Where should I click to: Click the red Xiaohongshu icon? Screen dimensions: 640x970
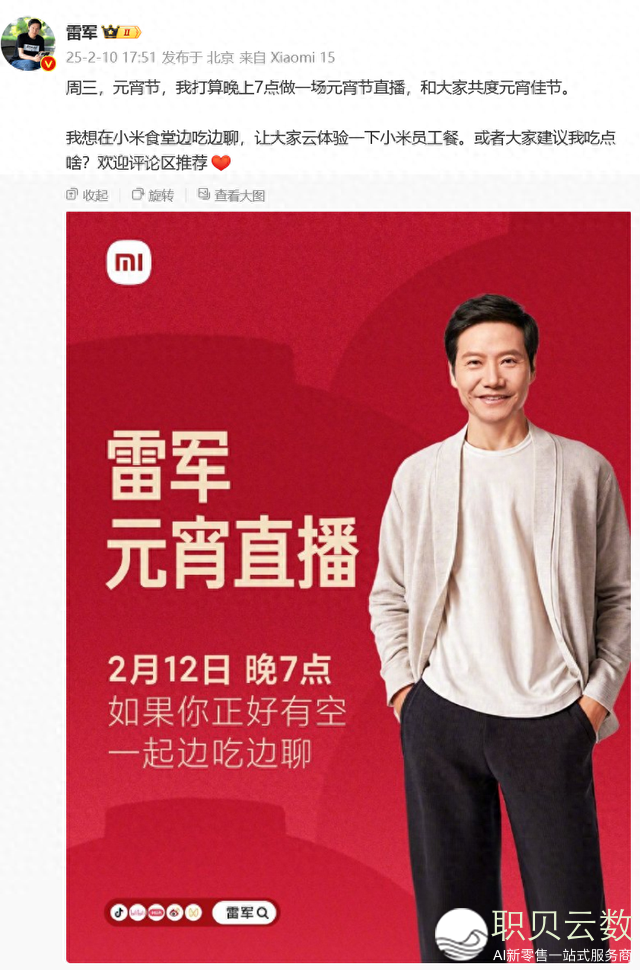[x=156, y=912]
